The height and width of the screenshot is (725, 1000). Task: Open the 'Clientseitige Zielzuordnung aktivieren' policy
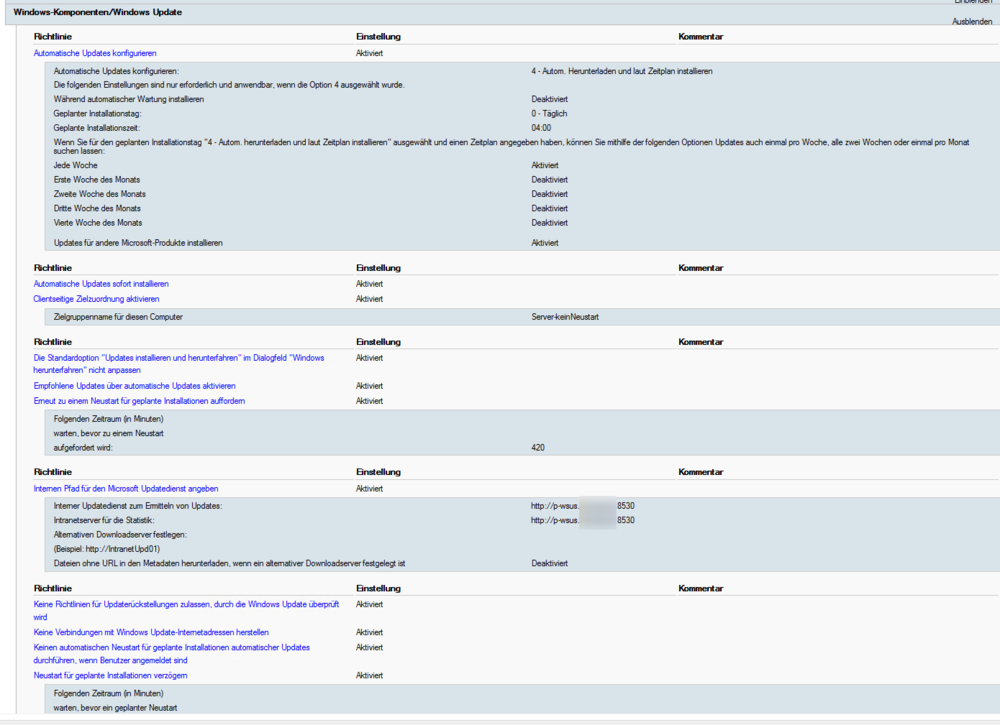(96, 299)
